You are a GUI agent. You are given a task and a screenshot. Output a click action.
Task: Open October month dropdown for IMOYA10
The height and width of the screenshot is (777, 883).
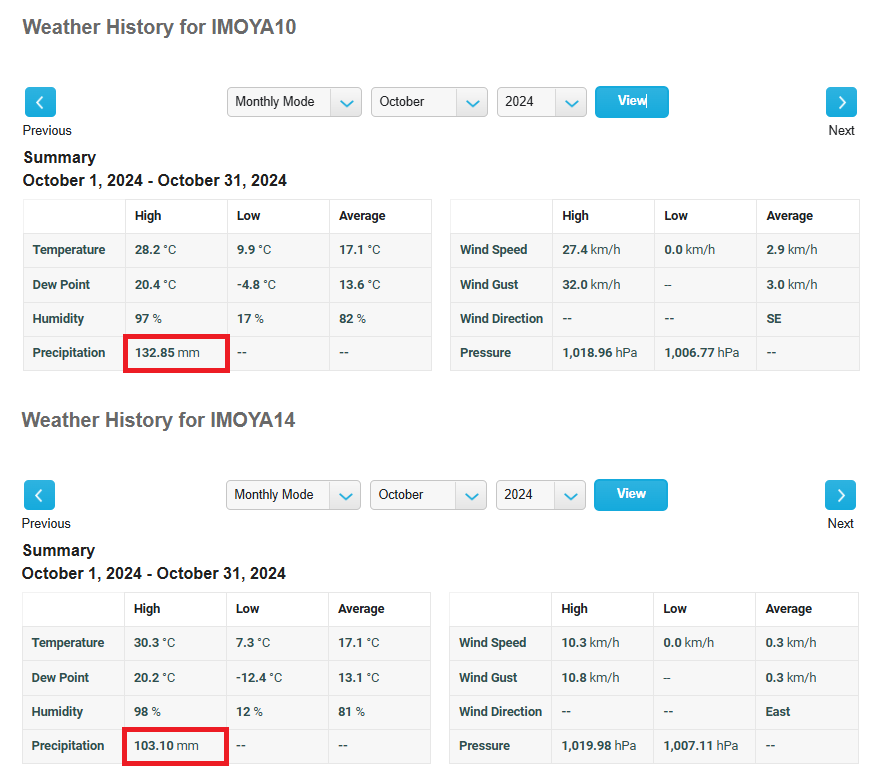[429, 102]
